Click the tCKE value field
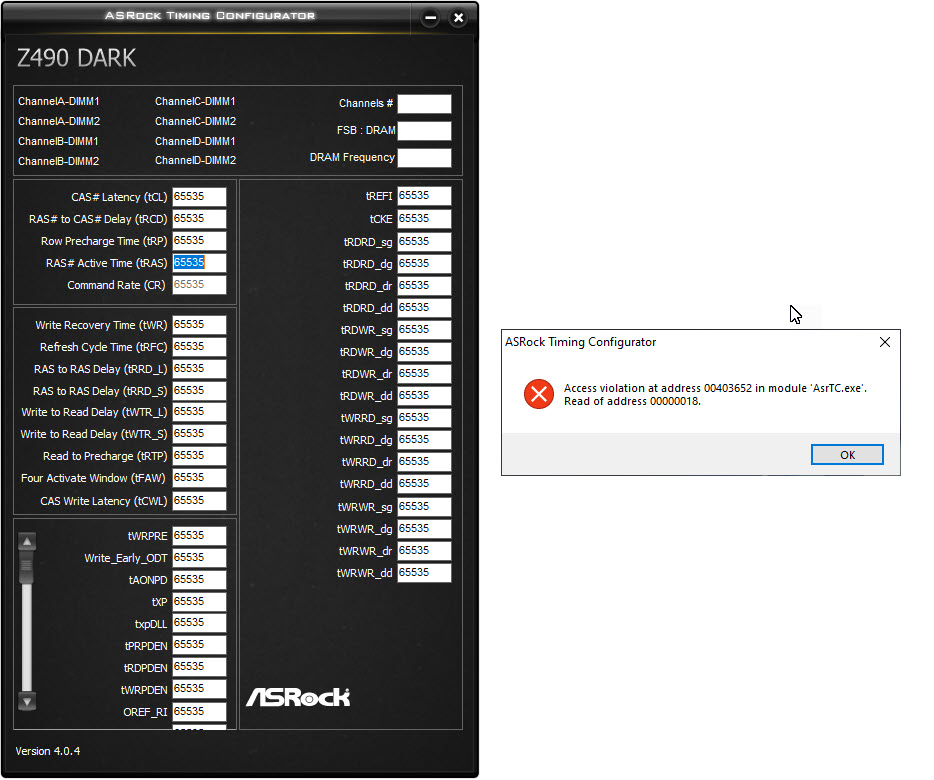The height and width of the screenshot is (780, 934). coord(424,219)
